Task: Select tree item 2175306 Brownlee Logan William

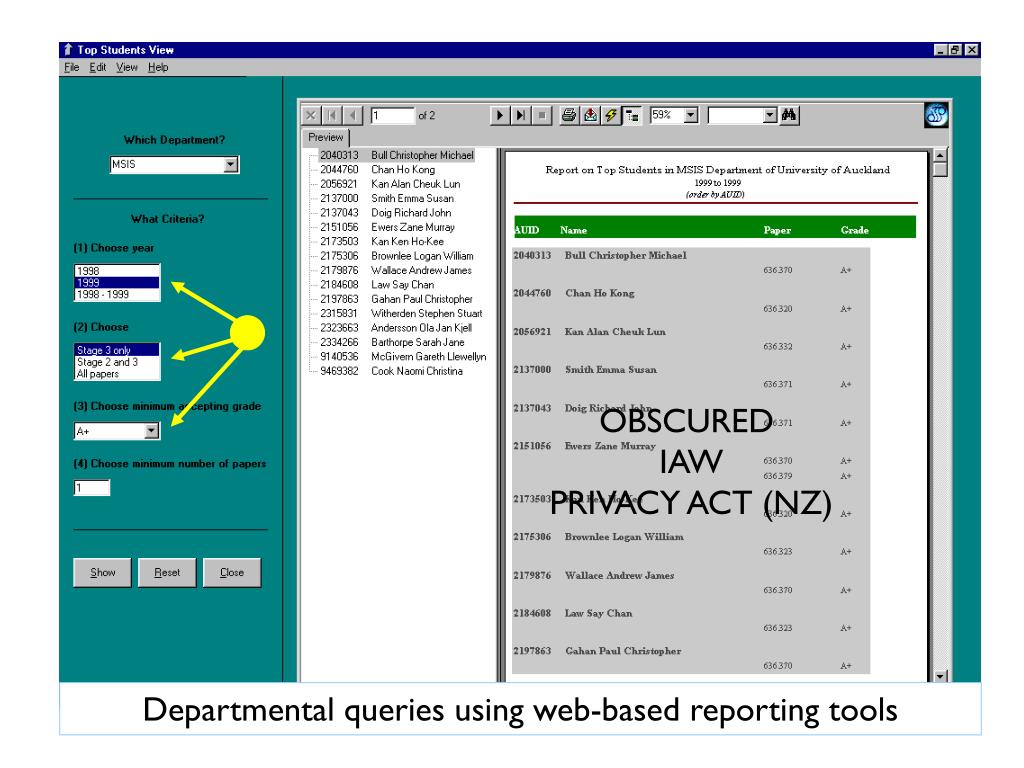Action: (x=396, y=256)
